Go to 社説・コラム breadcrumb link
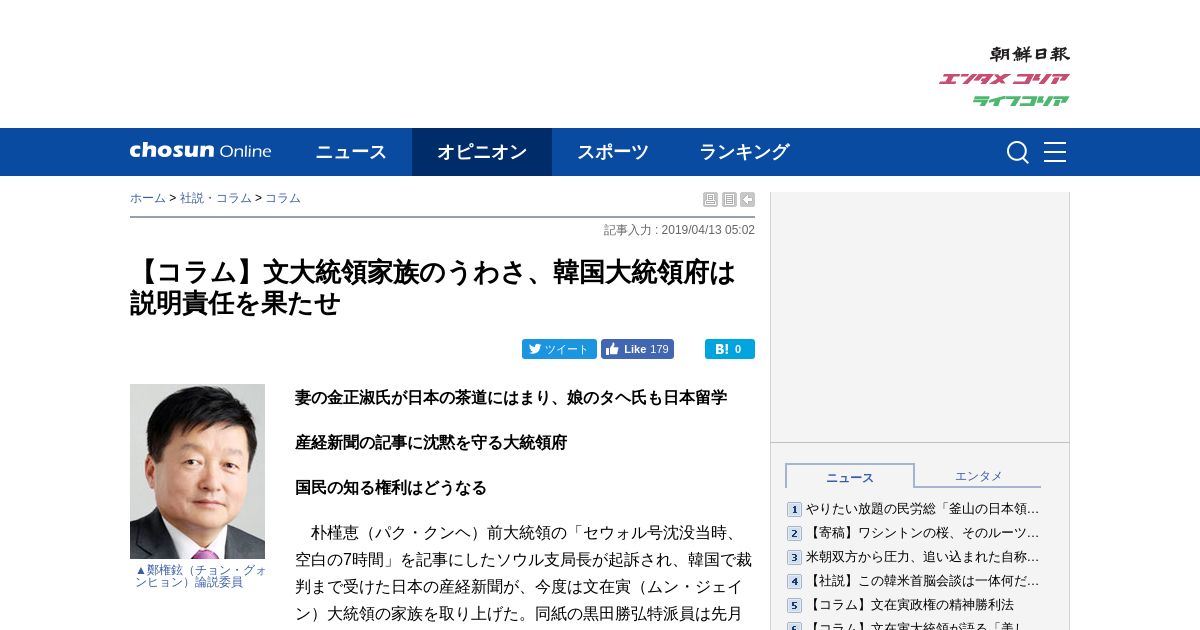 [216, 198]
